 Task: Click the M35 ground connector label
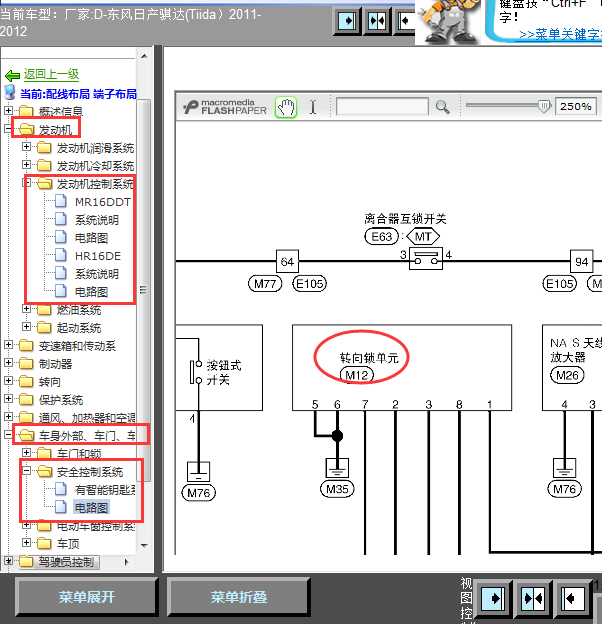(337, 489)
